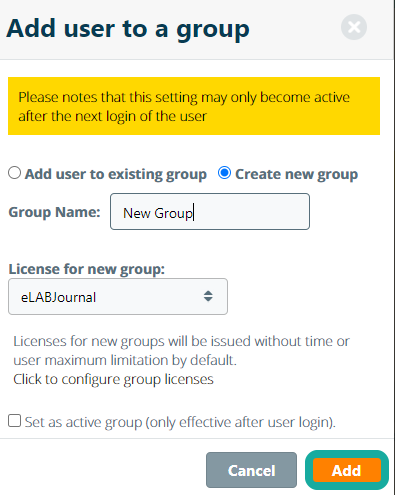Select the Create new group radio button
The image size is (395, 495).
coord(224,173)
